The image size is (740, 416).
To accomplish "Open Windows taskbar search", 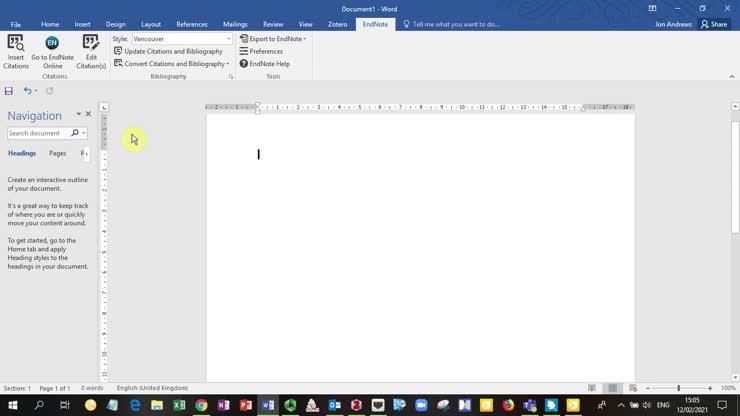I will click(39, 405).
